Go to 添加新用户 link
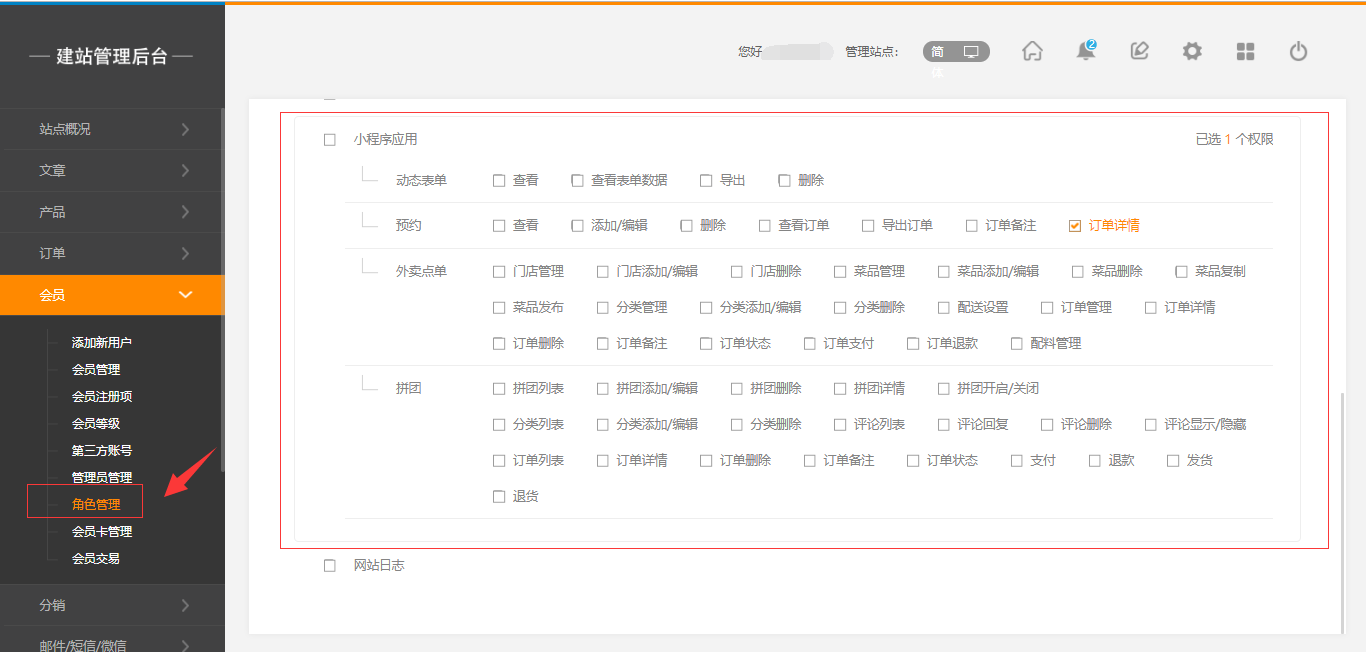 (x=102, y=342)
